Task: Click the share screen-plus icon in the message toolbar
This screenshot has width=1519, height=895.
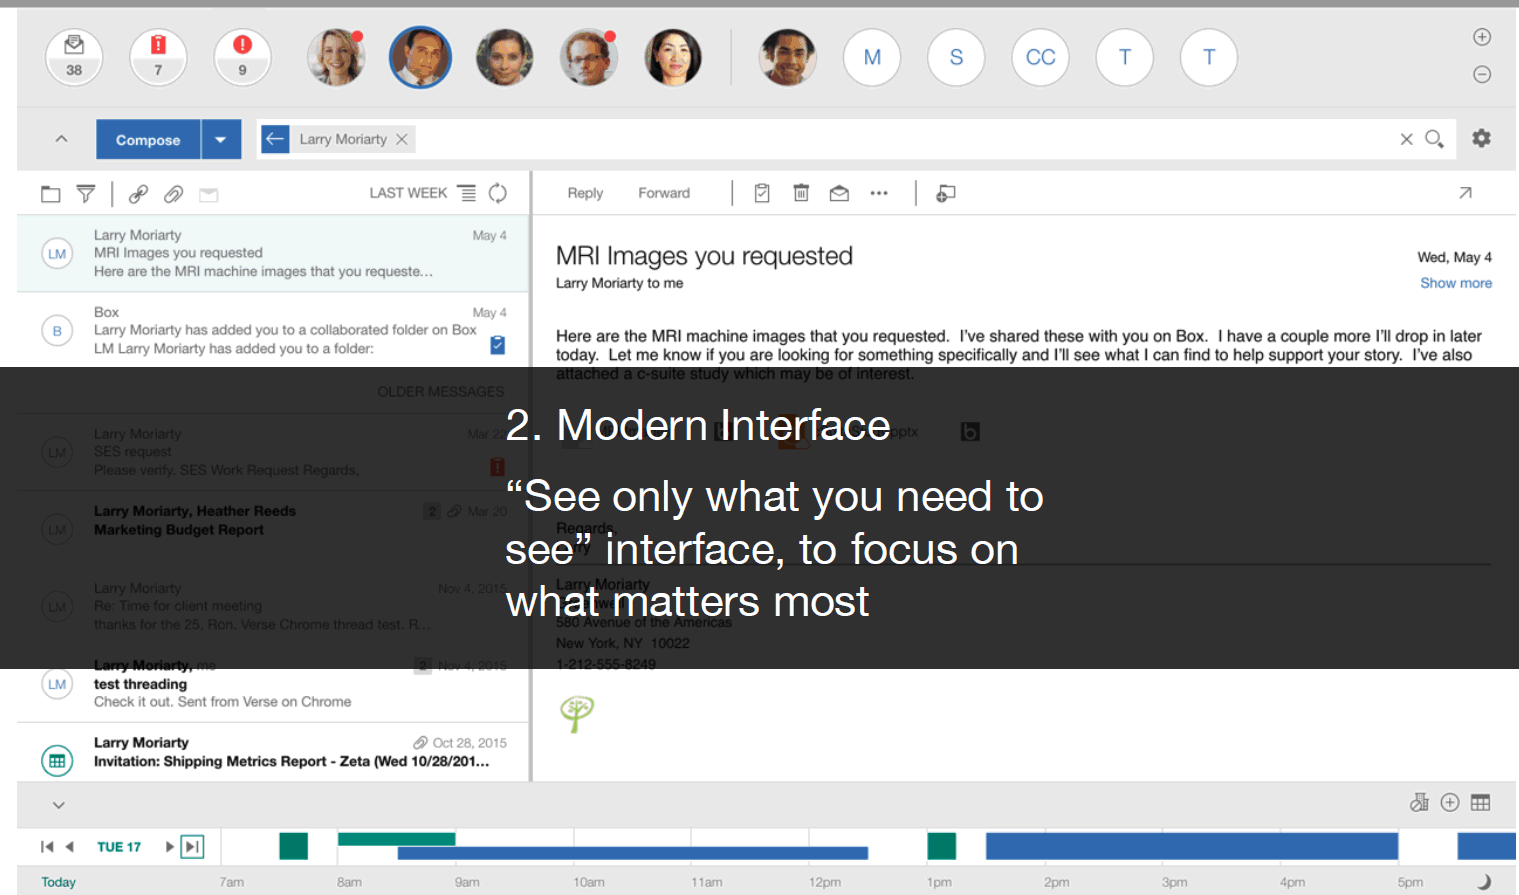Action: click(x=945, y=193)
